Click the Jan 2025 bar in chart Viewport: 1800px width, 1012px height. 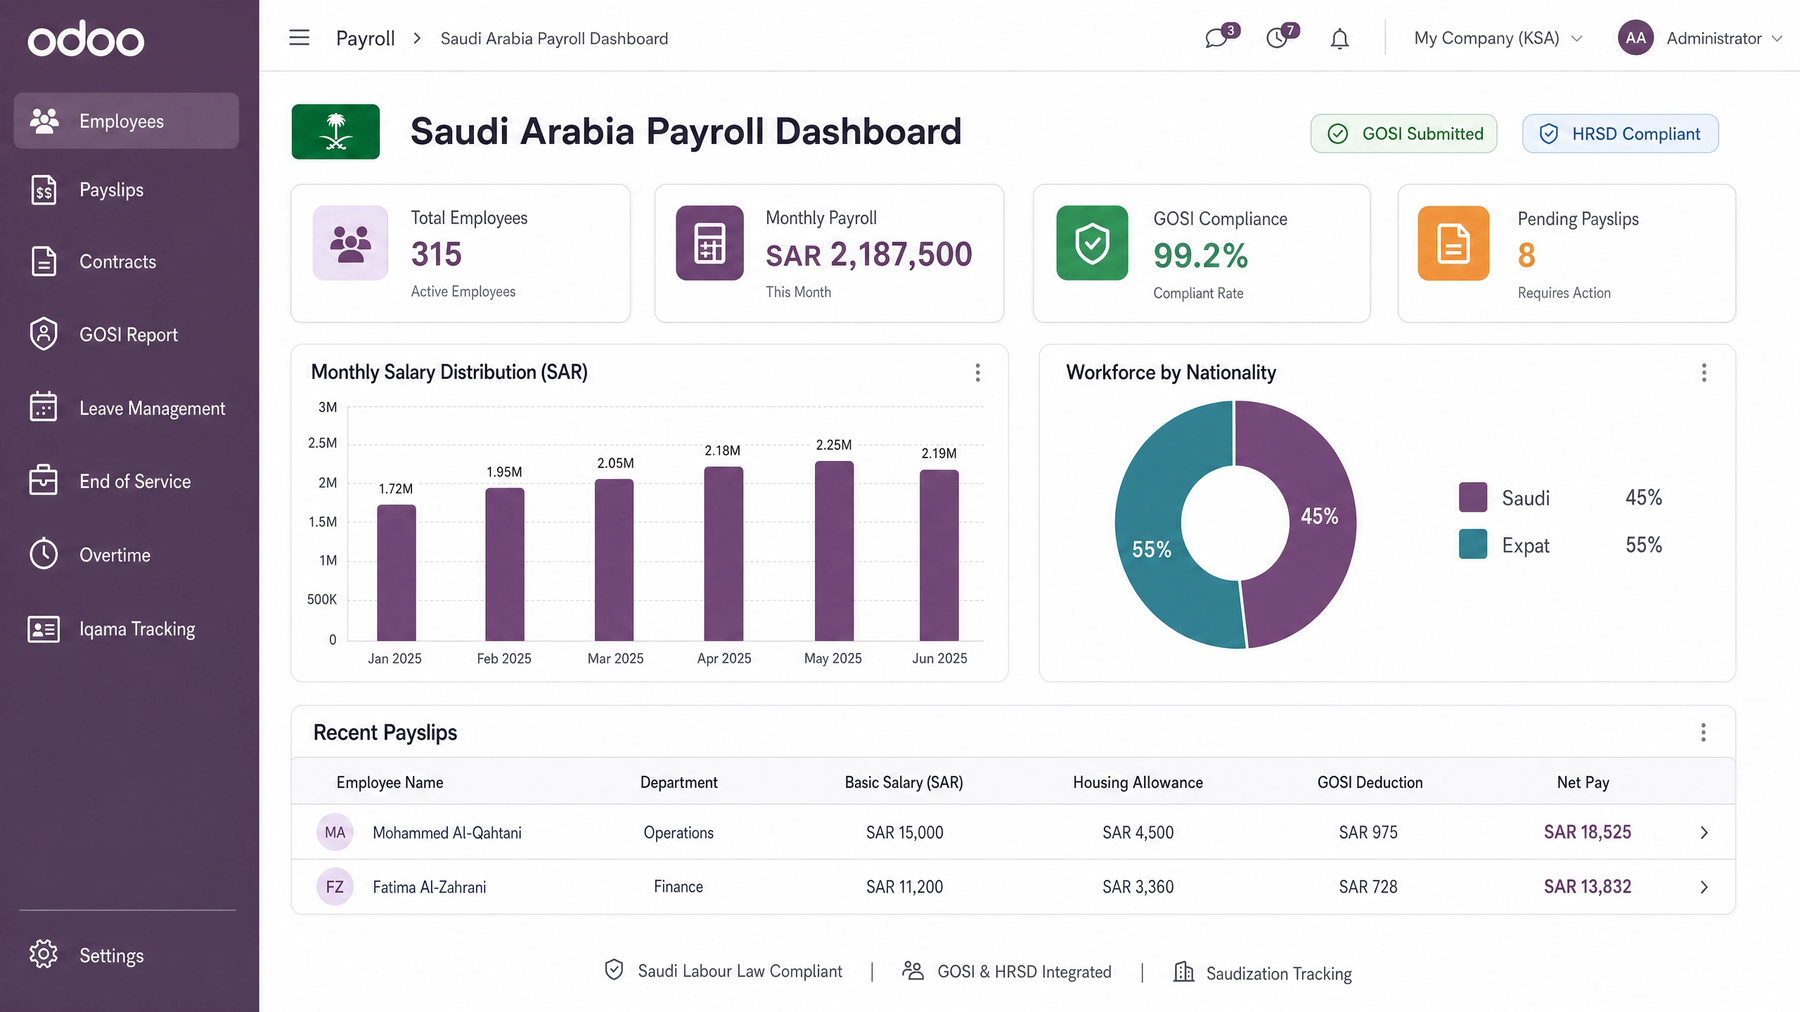click(397, 572)
